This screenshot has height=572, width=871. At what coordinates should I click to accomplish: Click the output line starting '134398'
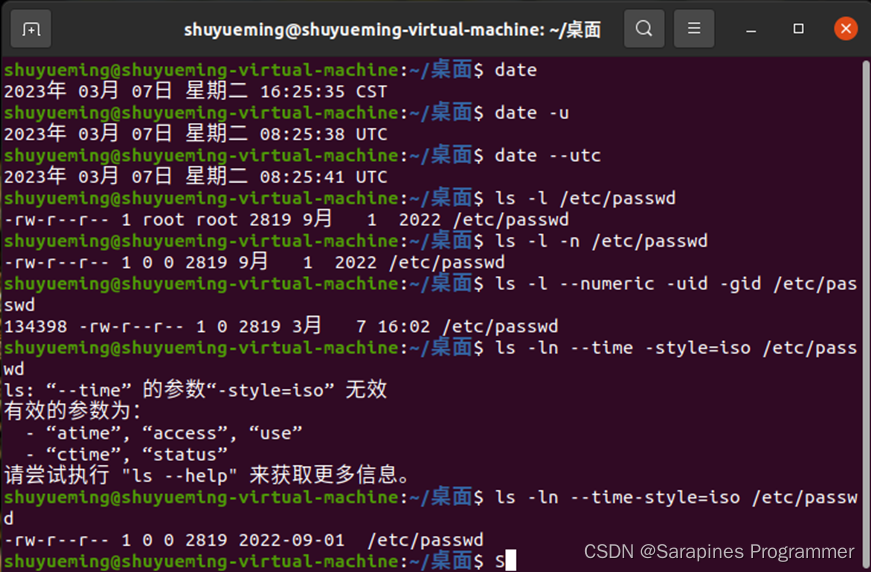click(x=281, y=326)
